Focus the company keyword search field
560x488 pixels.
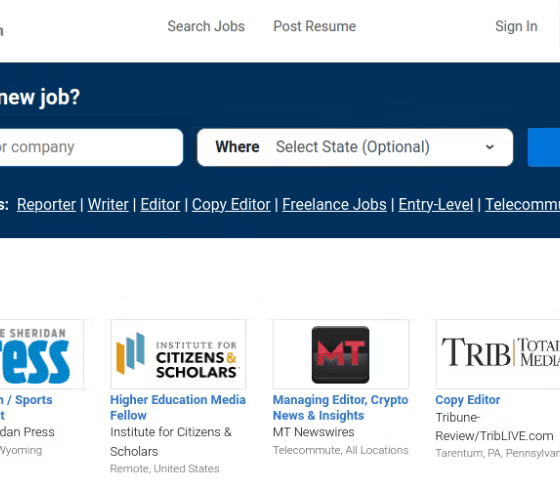[x=89, y=147]
